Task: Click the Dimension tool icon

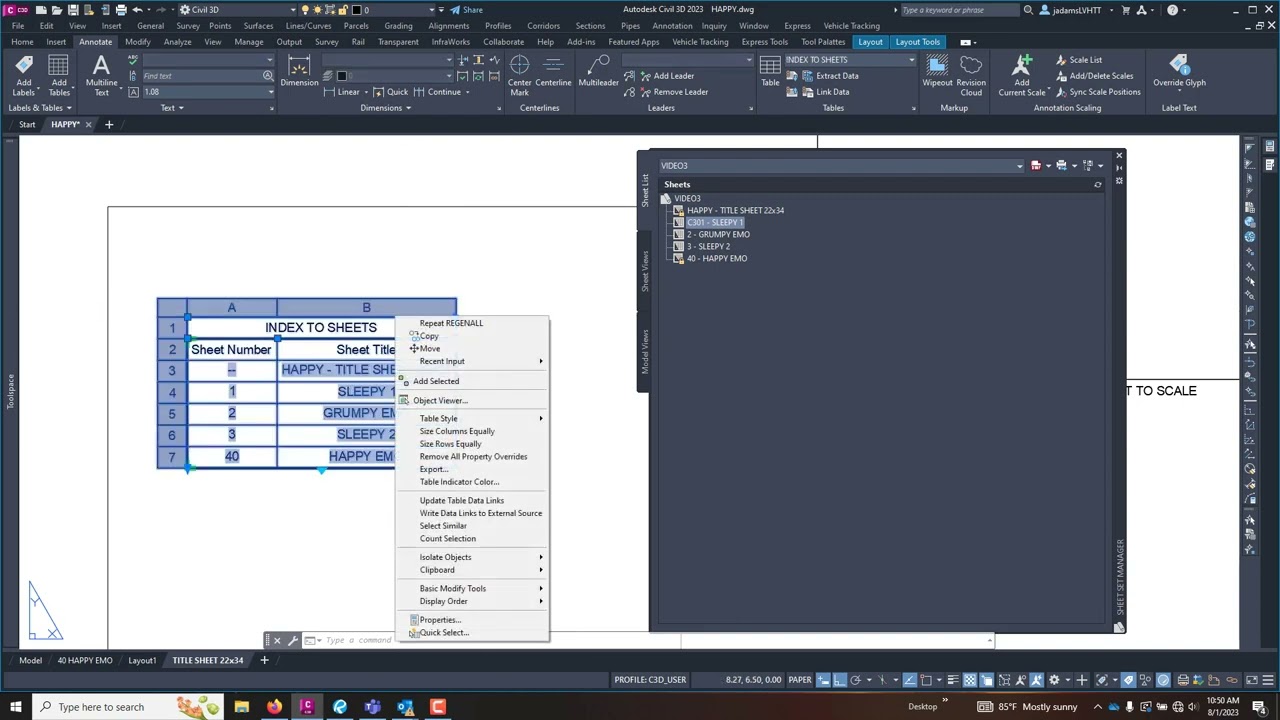Action: coord(299,66)
